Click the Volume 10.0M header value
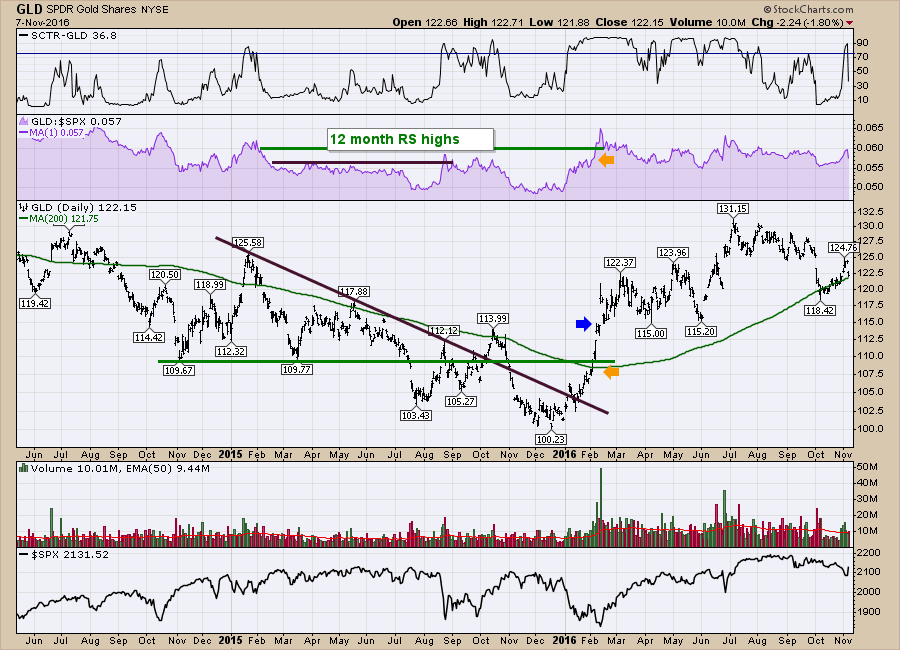The height and width of the screenshot is (650, 900). (x=707, y=22)
